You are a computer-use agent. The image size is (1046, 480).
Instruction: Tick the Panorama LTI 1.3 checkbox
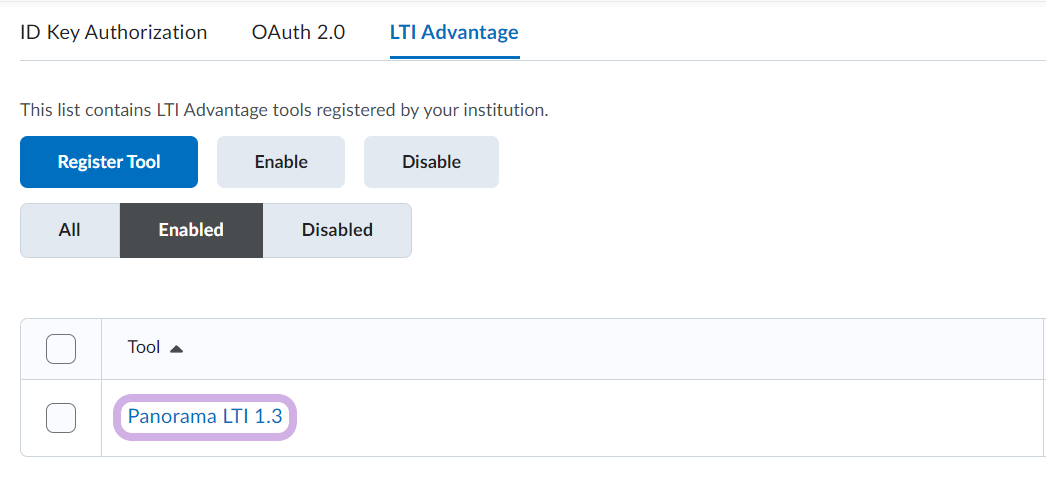[61, 418]
